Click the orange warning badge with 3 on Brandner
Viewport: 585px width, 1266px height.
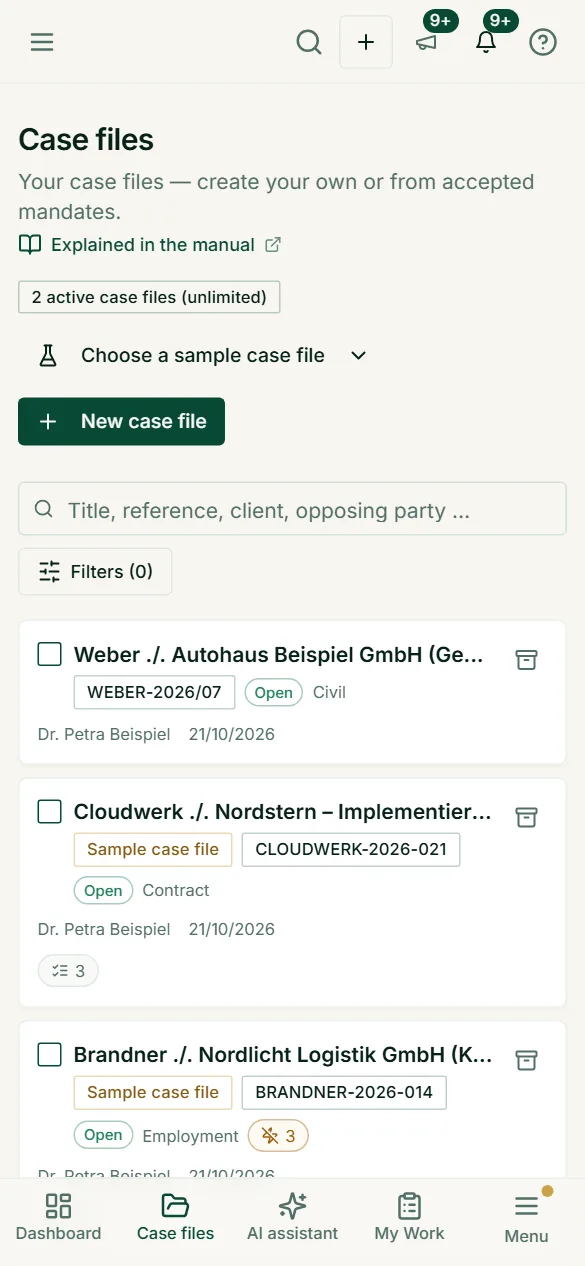pyautogui.click(x=278, y=1136)
